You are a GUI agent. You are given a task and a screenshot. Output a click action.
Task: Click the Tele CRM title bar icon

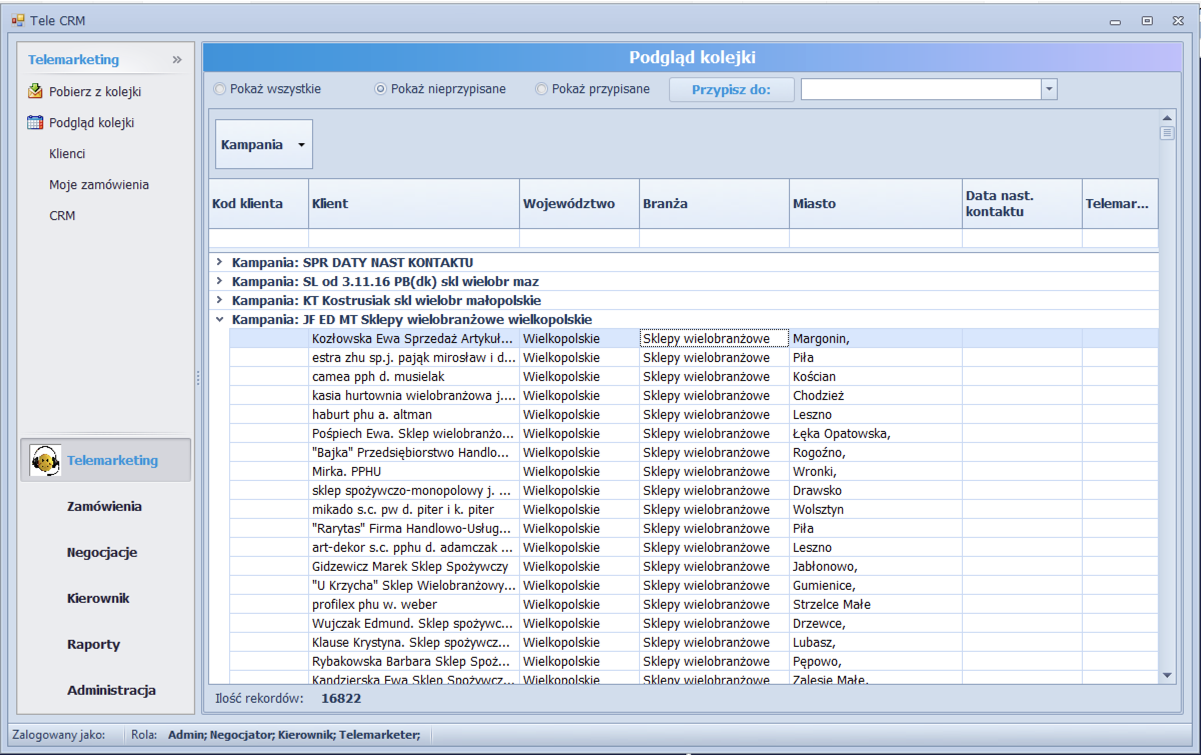coord(17,19)
